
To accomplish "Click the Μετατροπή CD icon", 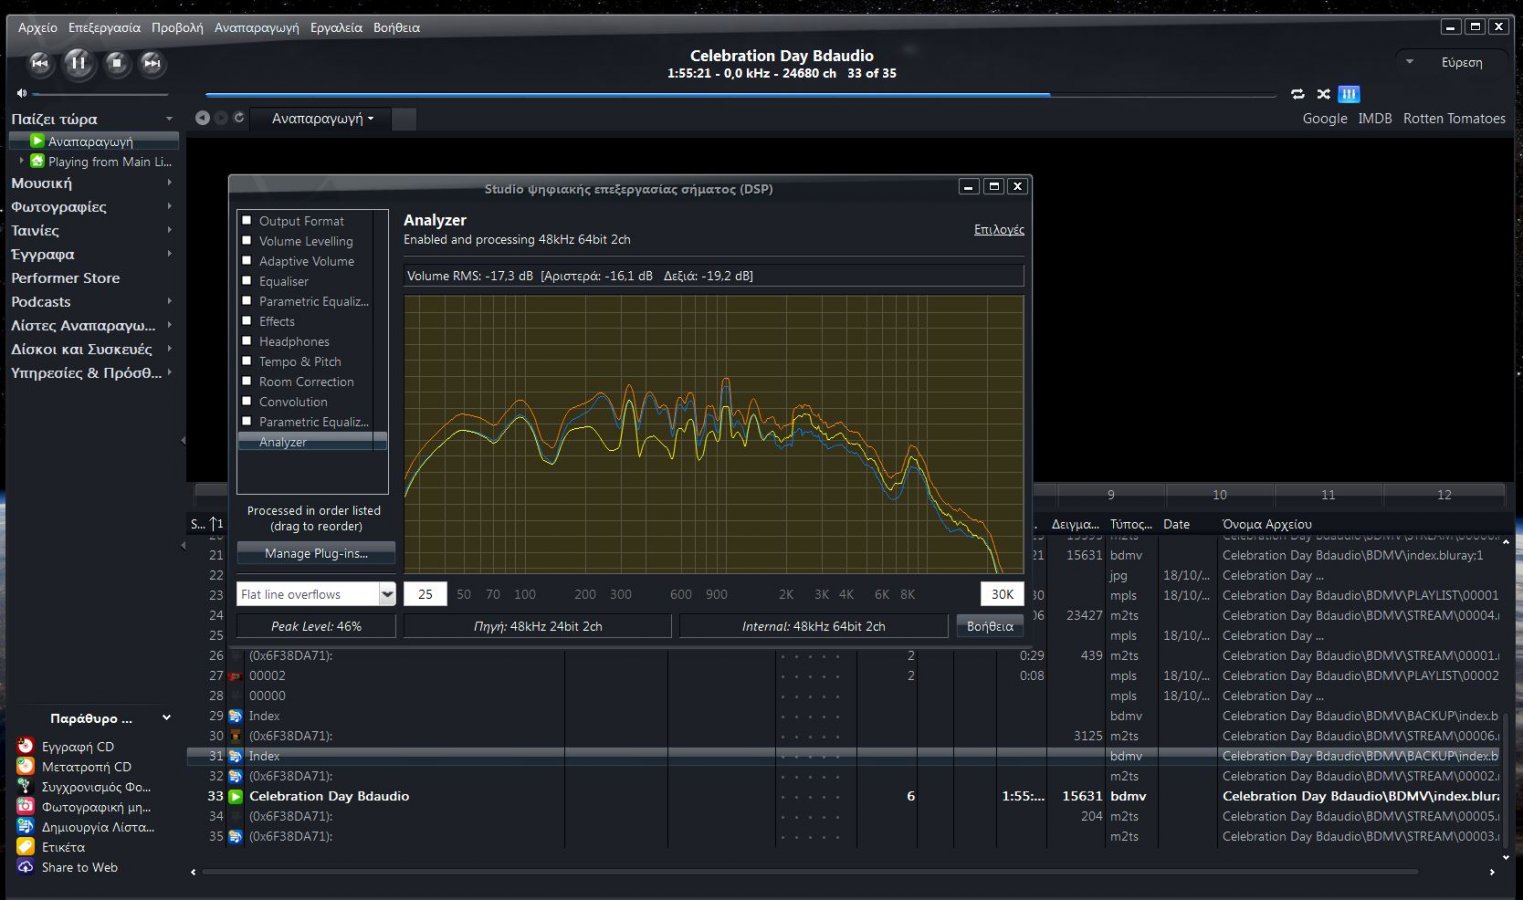I will pyautogui.click(x=26, y=766).
